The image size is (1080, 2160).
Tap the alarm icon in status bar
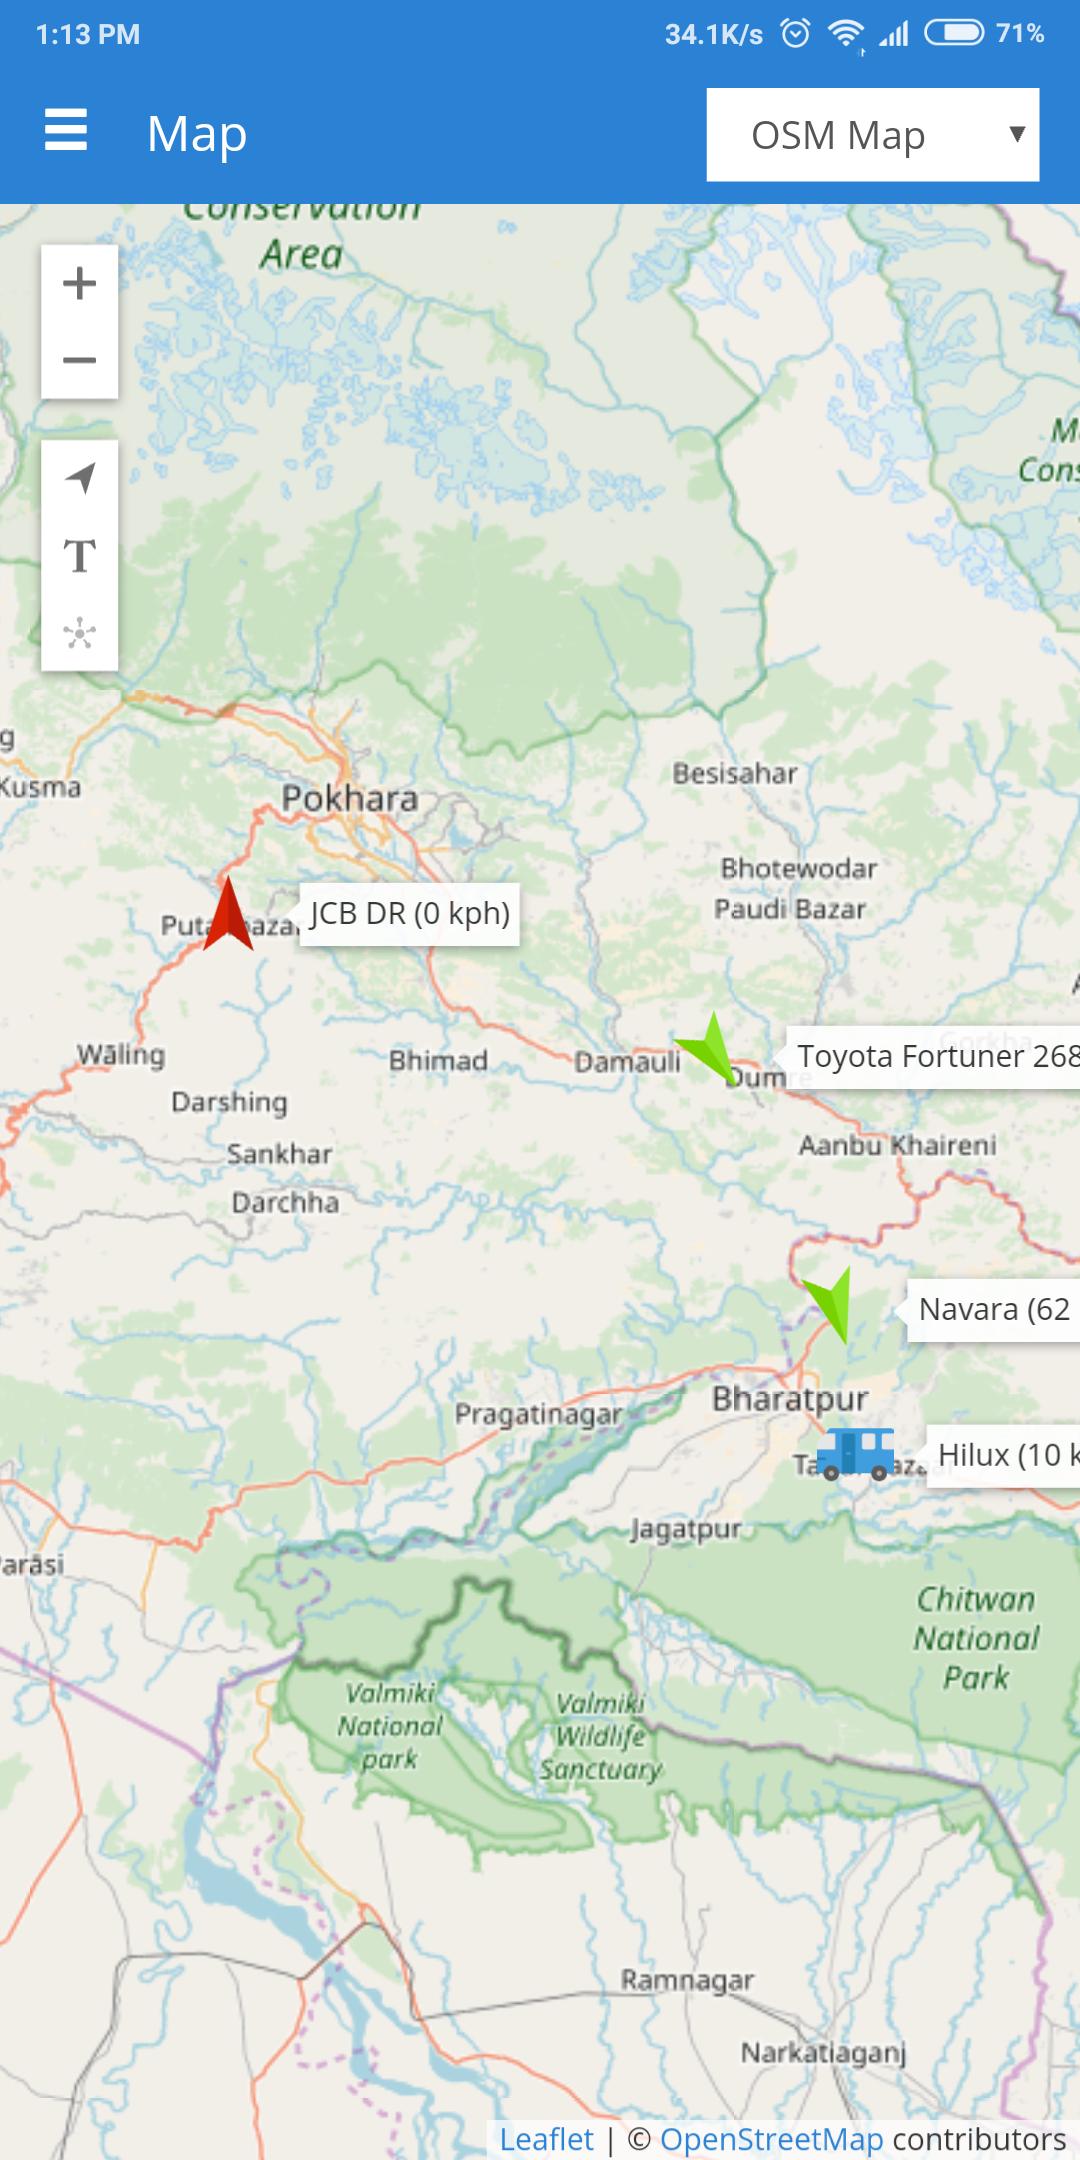click(x=795, y=34)
